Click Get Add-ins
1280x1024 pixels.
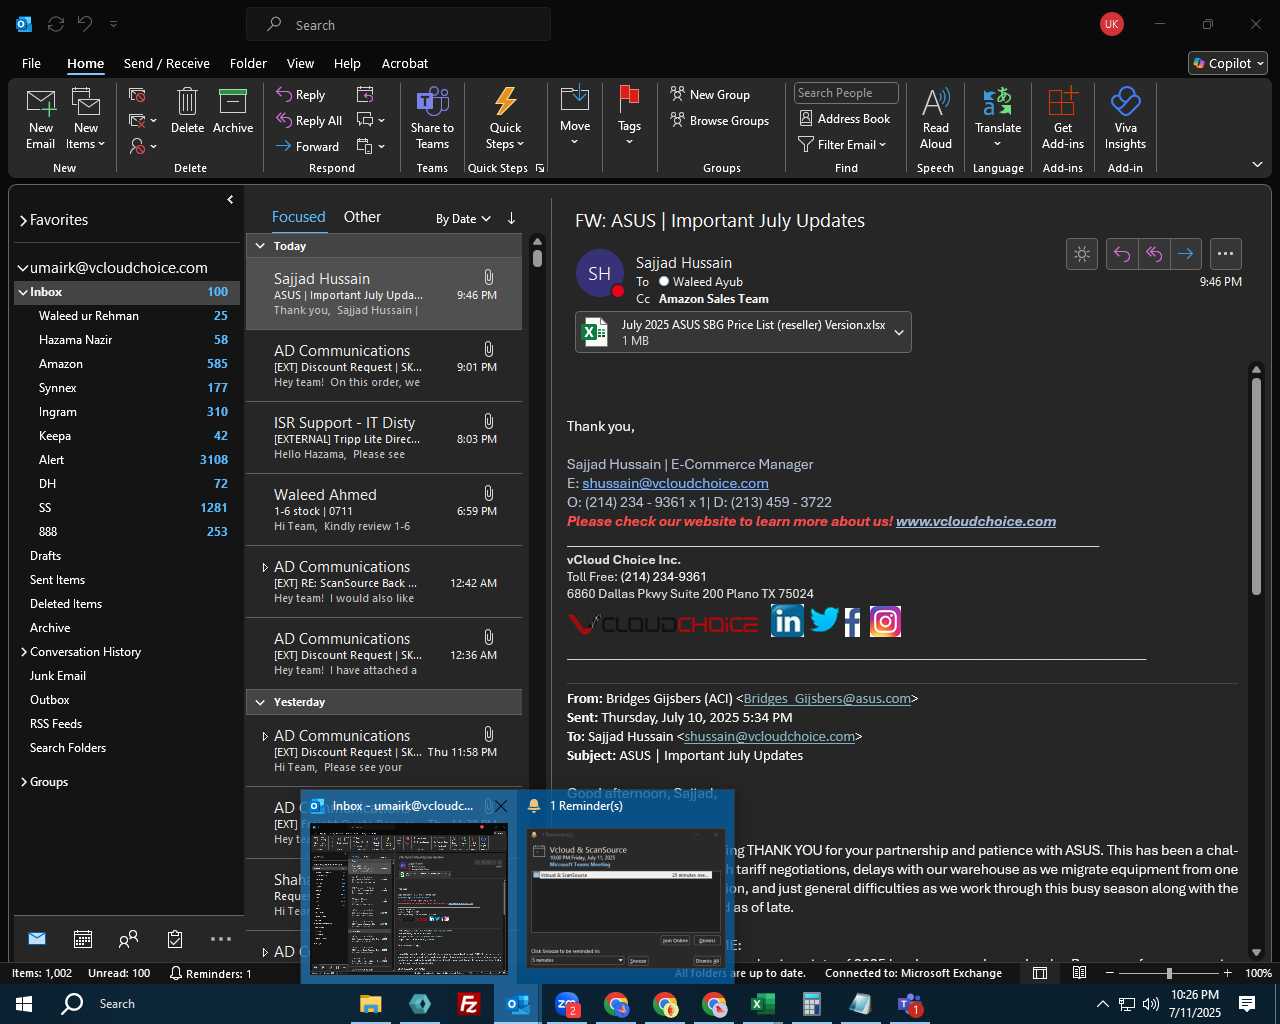(1062, 119)
